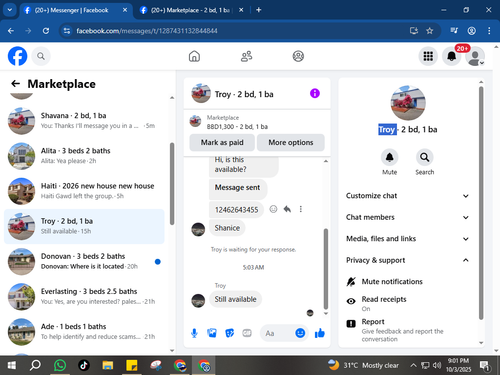Open Ade - 1 beds 1 baths chat
Screen dimensions: 500x375
tap(84, 332)
